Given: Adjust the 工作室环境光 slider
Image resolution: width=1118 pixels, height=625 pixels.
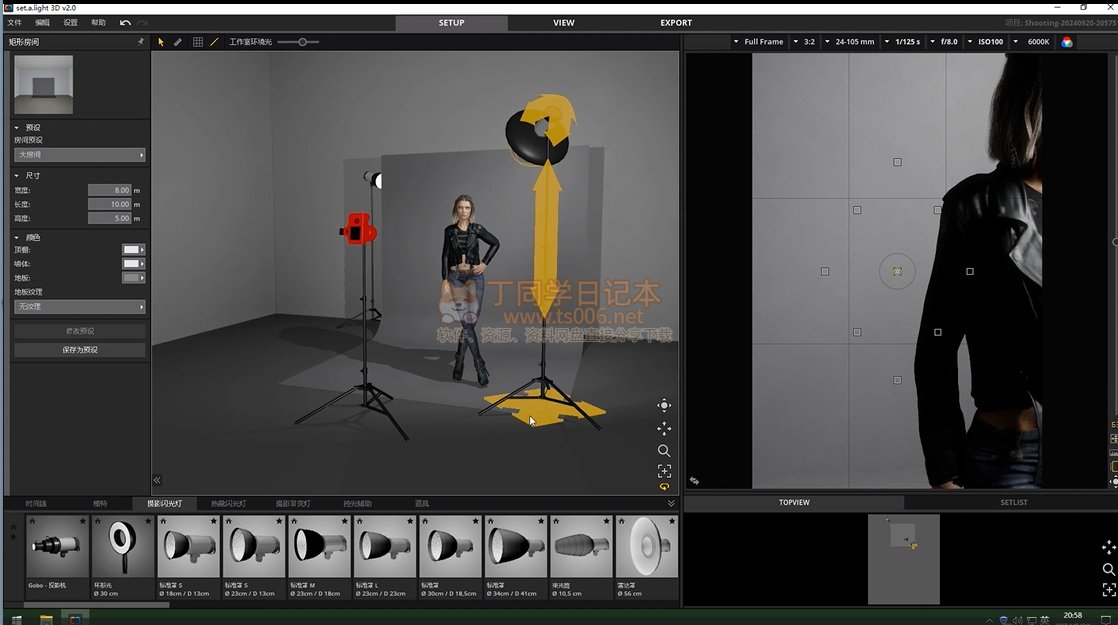Looking at the screenshot, I should 300,42.
